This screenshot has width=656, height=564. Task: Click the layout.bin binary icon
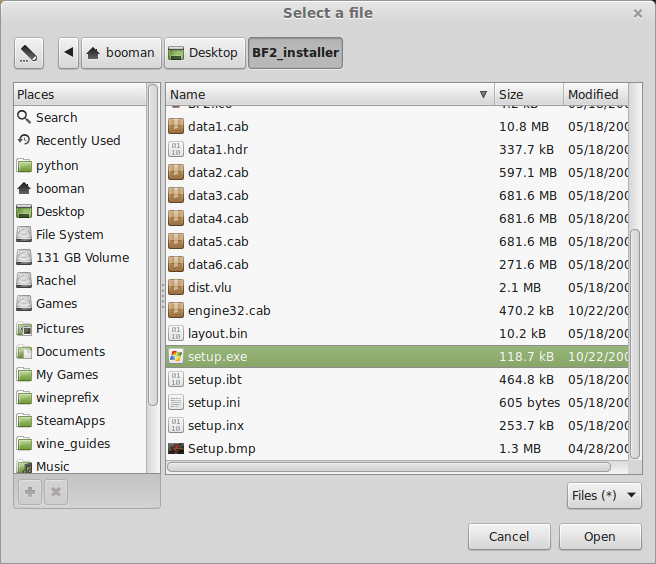(x=176, y=333)
